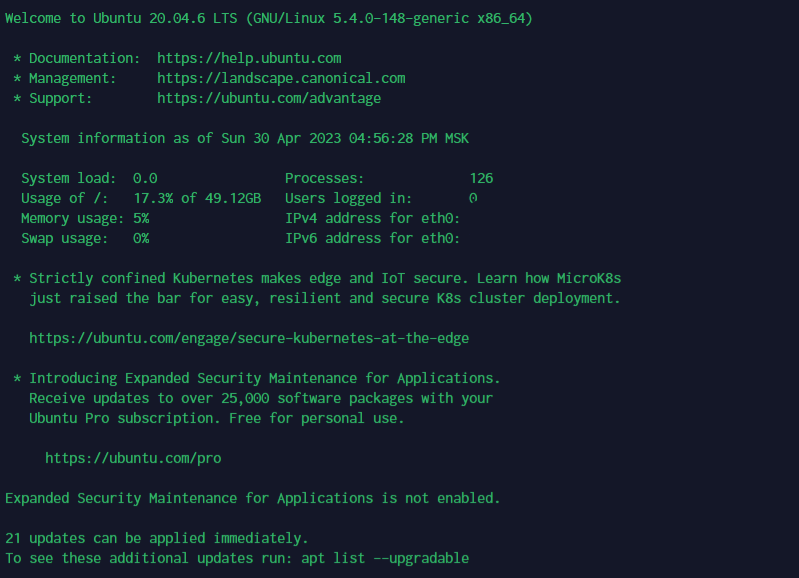
Task: Click the Welcome to Ubuntu 20.04.6 line
Action: coord(269,19)
